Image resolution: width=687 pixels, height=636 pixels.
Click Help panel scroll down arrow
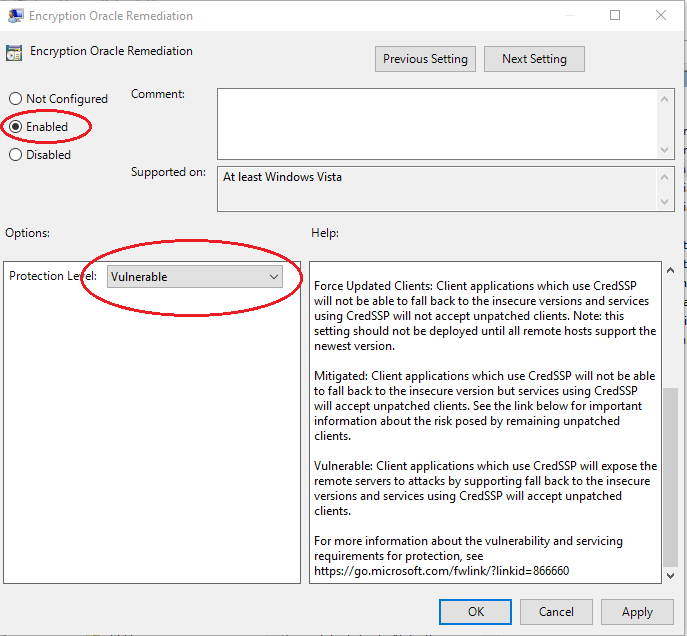pos(670,576)
